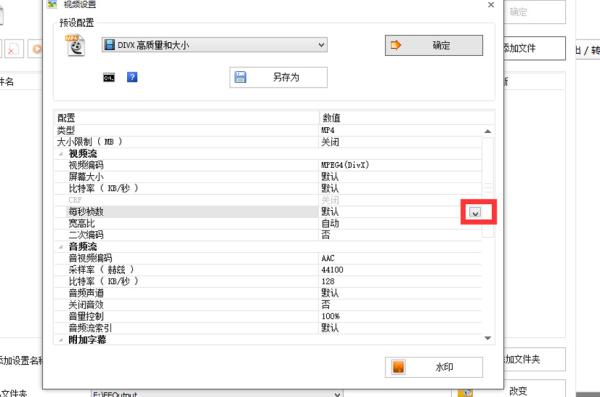Collapse the 附加字幕 section
This screenshot has width=600, height=397.
point(61,340)
